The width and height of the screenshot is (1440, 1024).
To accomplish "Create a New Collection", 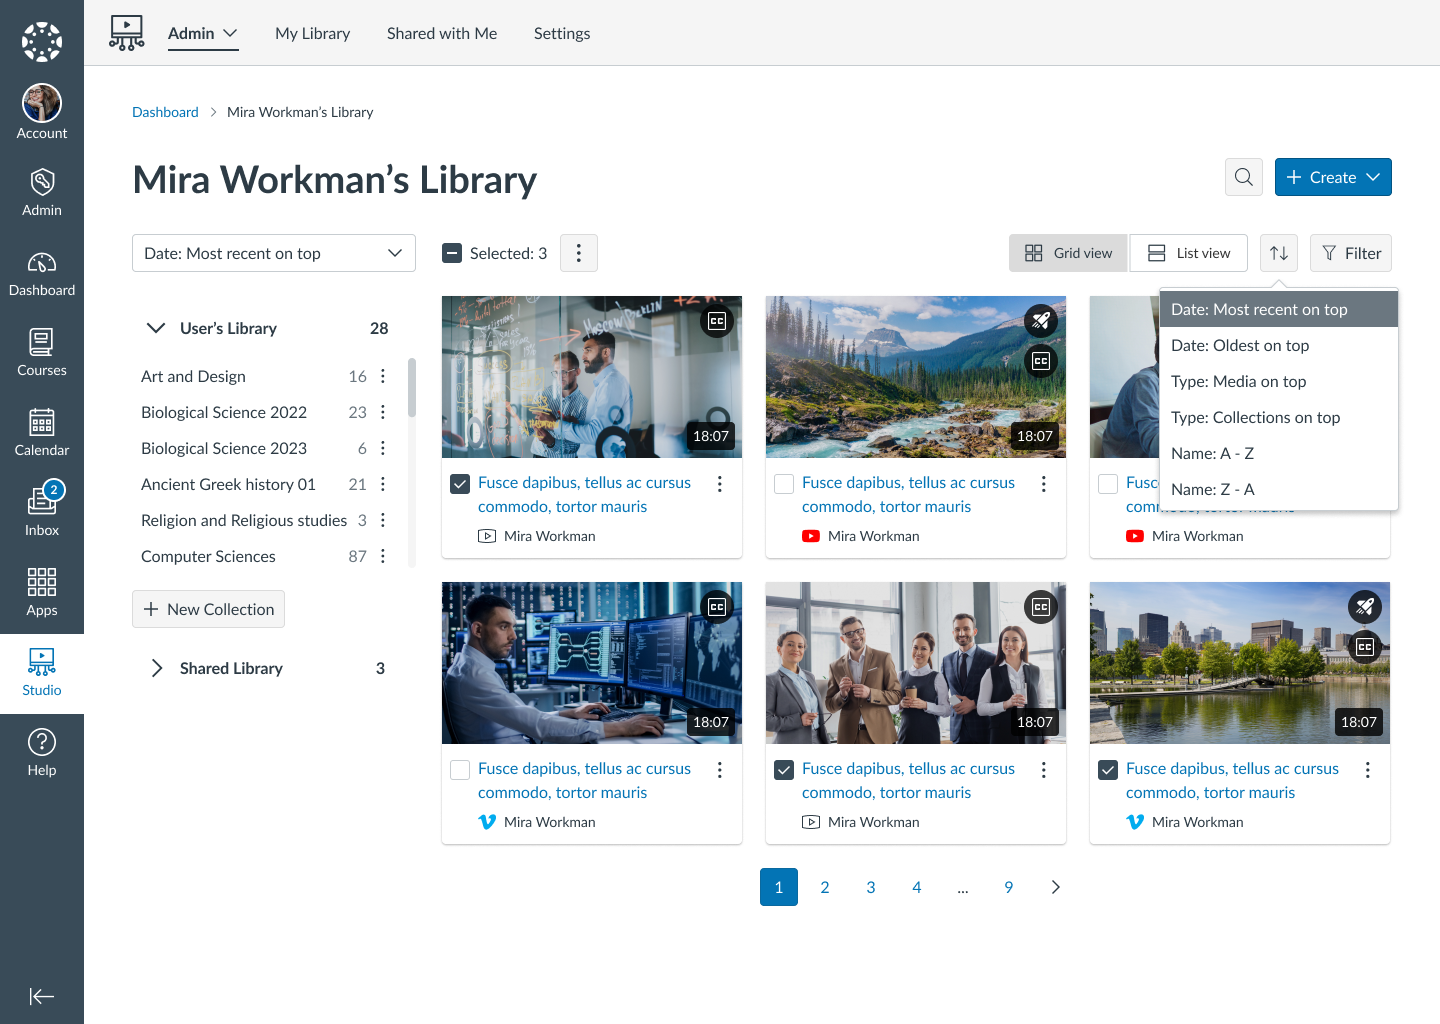I will (x=208, y=609).
